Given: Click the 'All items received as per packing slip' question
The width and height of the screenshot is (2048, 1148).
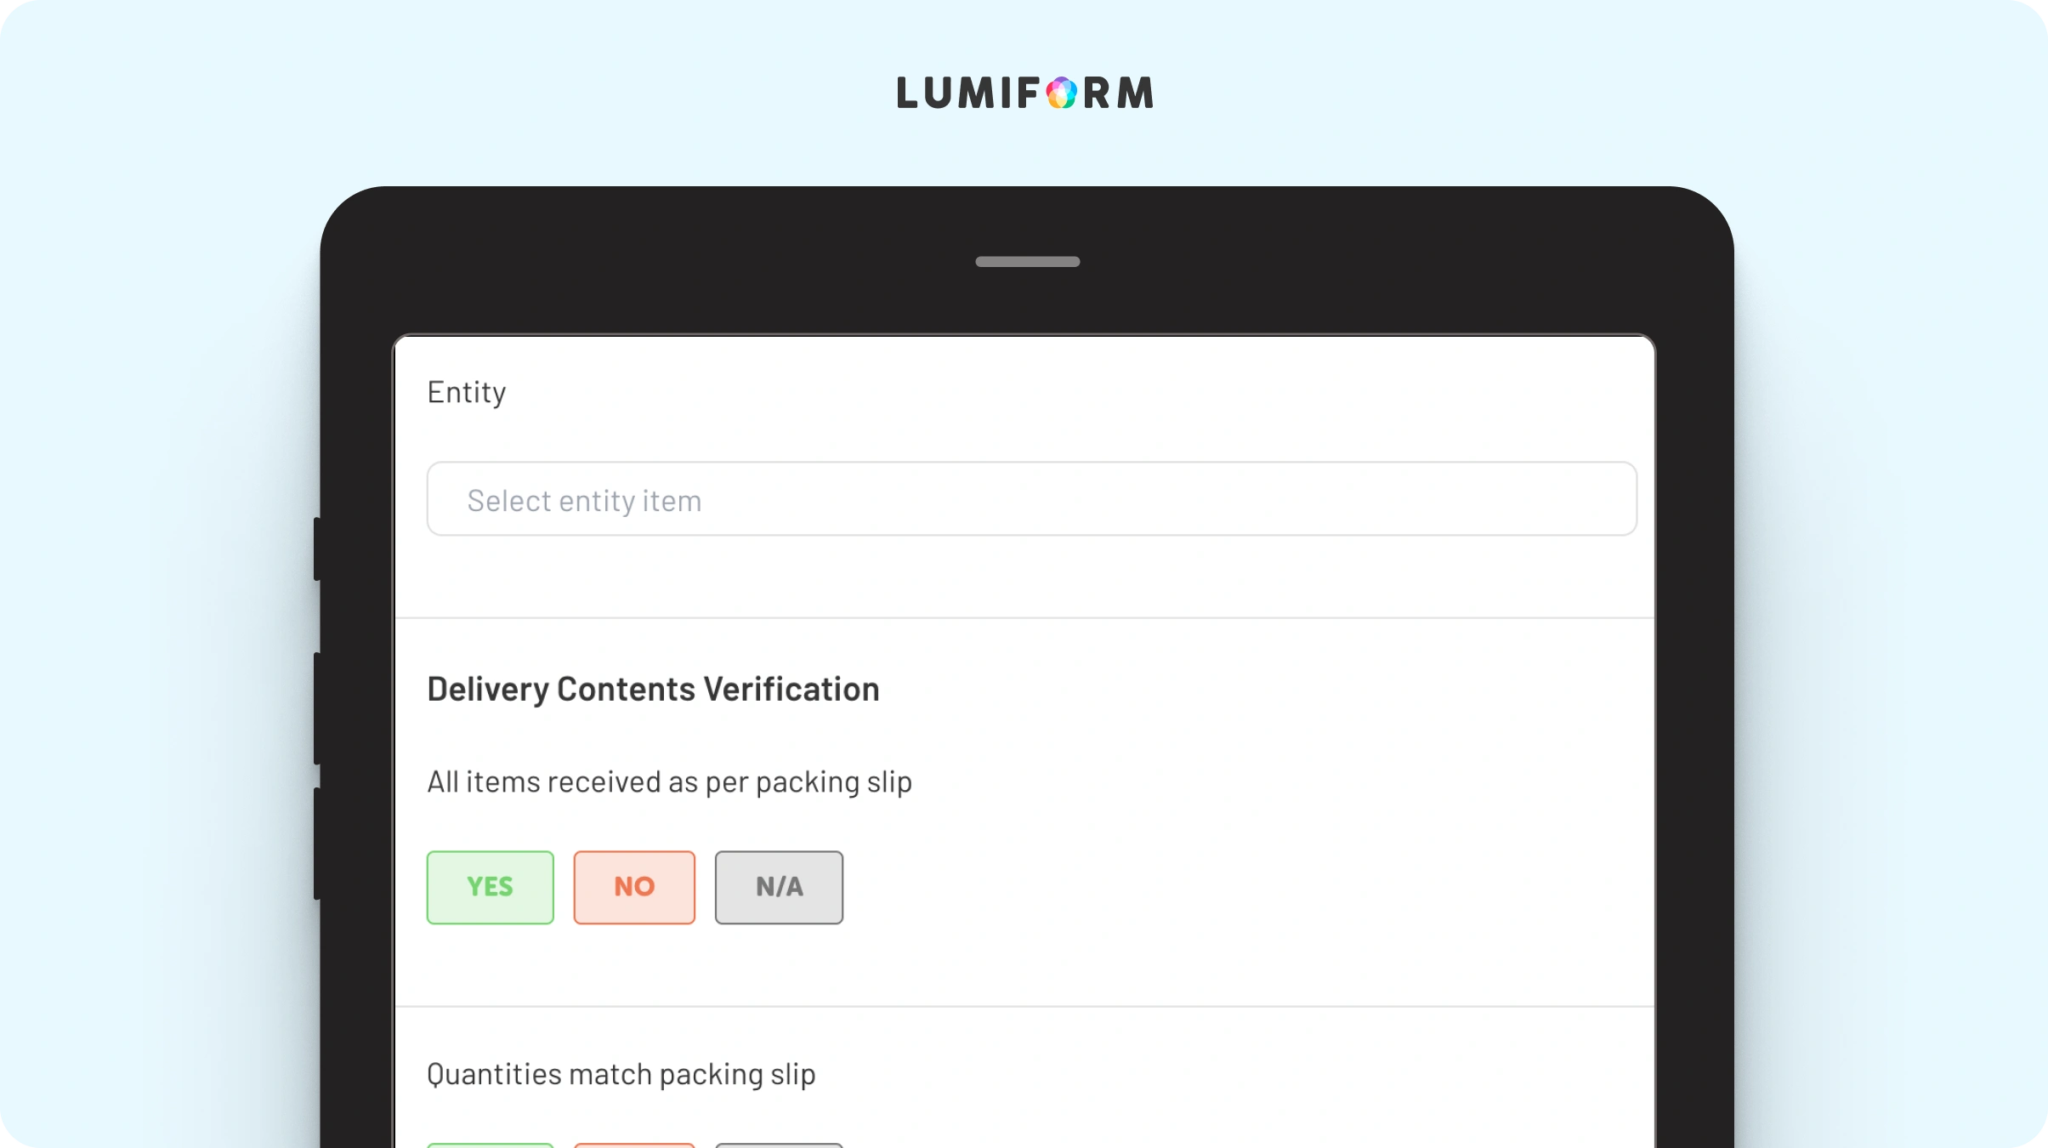Looking at the screenshot, I should pyautogui.click(x=669, y=782).
